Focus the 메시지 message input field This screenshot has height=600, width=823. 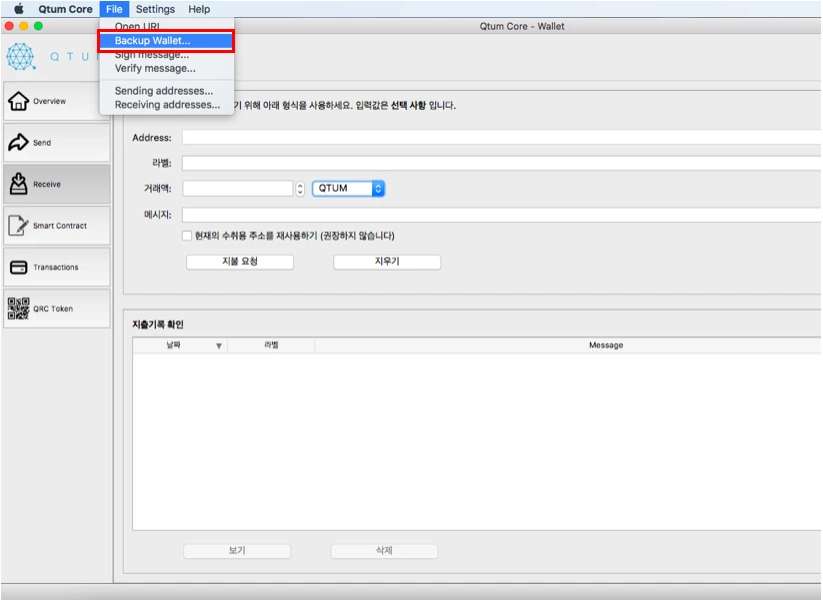click(502, 215)
